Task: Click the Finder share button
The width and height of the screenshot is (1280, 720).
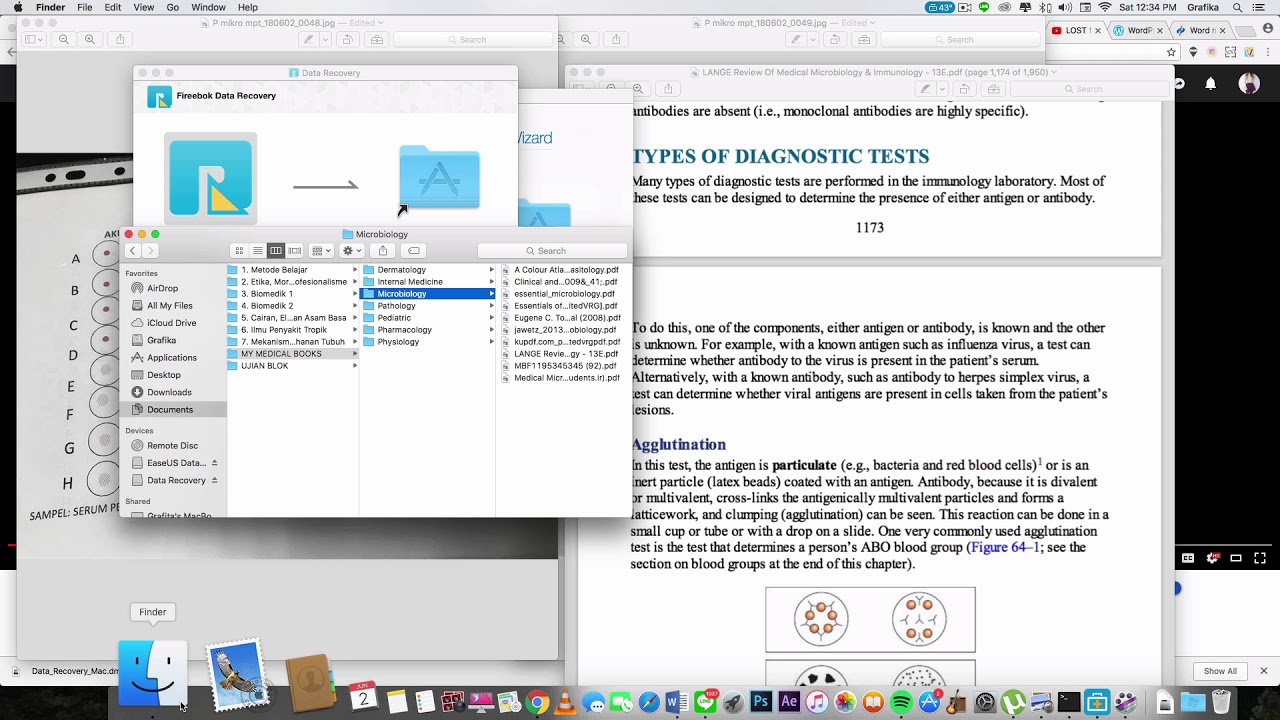Action: tap(383, 251)
